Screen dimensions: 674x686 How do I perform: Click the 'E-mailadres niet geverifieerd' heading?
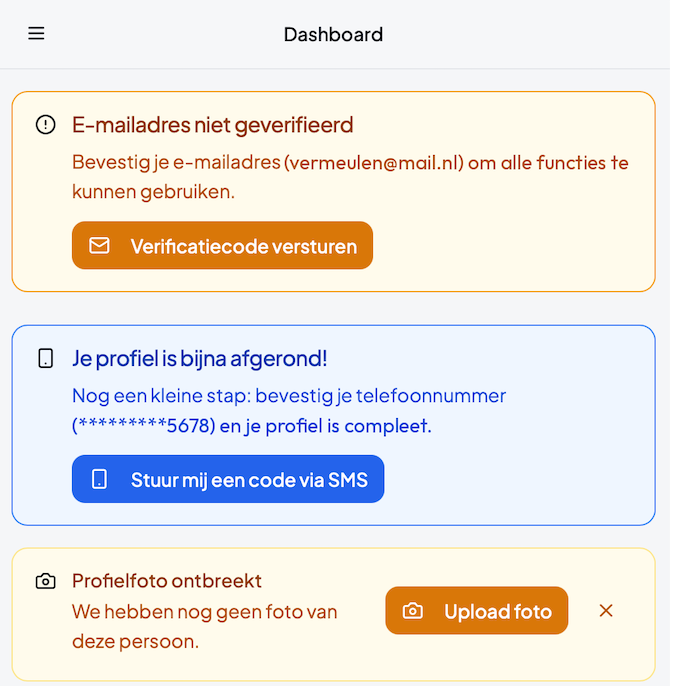pos(213,125)
